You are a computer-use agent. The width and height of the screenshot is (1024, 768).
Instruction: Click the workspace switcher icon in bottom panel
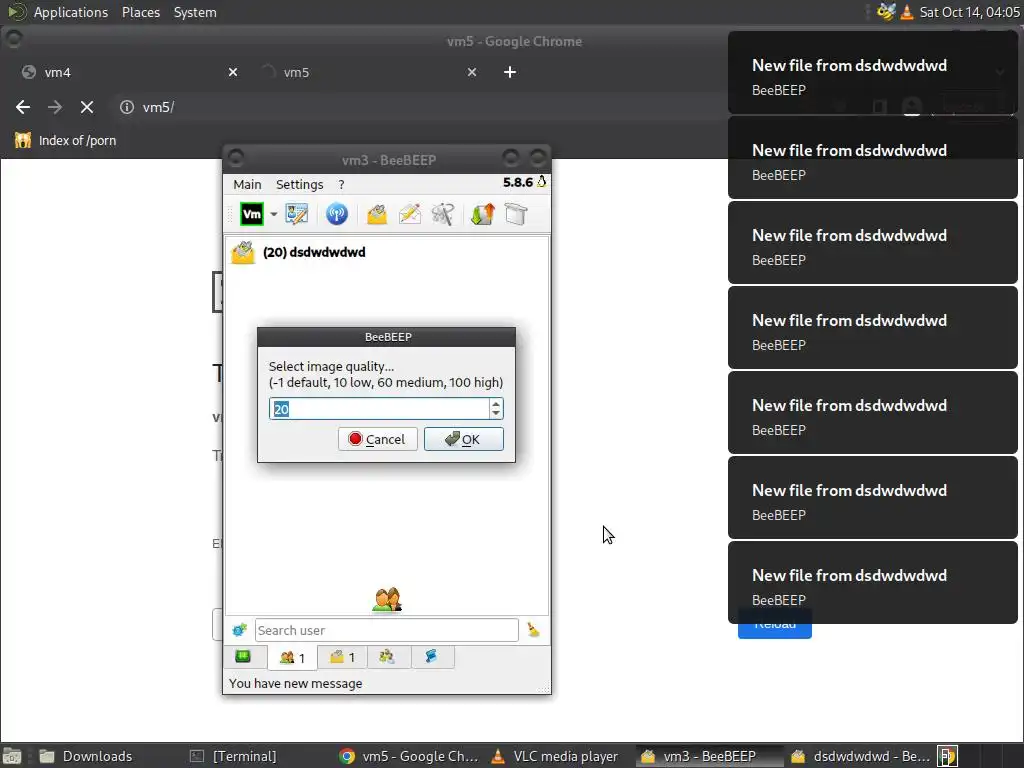(948, 756)
